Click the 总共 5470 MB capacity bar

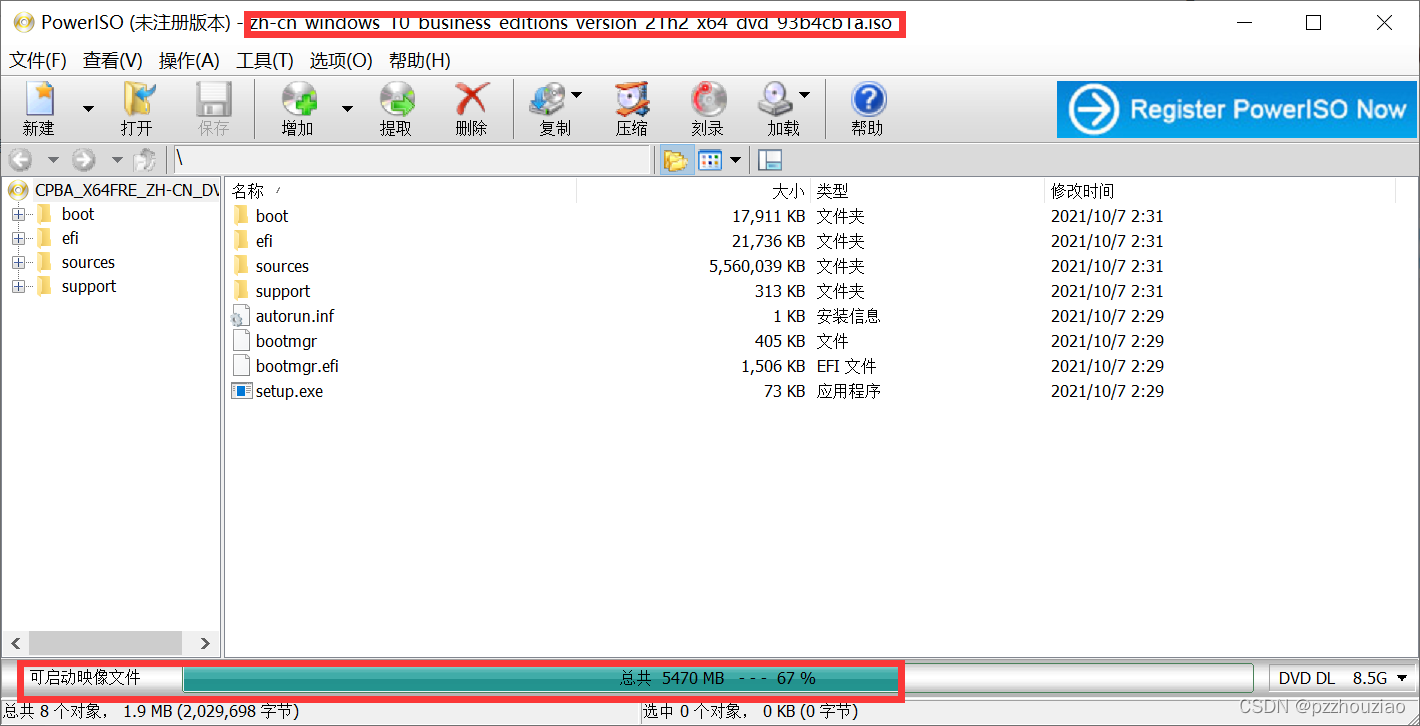[x=718, y=678]
